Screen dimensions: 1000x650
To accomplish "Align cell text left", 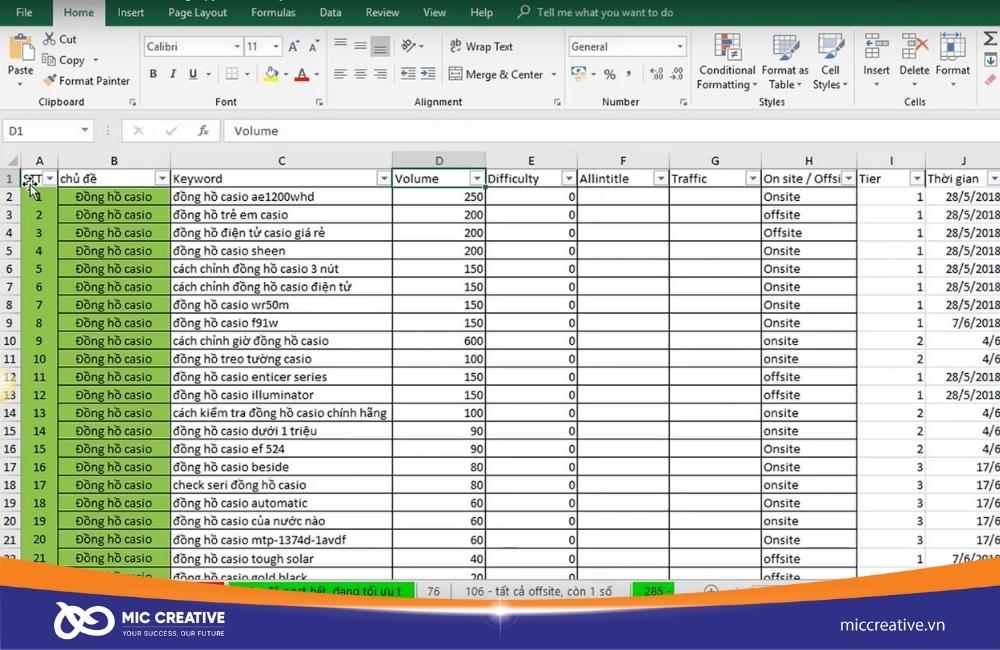I will tap(341, 74).
